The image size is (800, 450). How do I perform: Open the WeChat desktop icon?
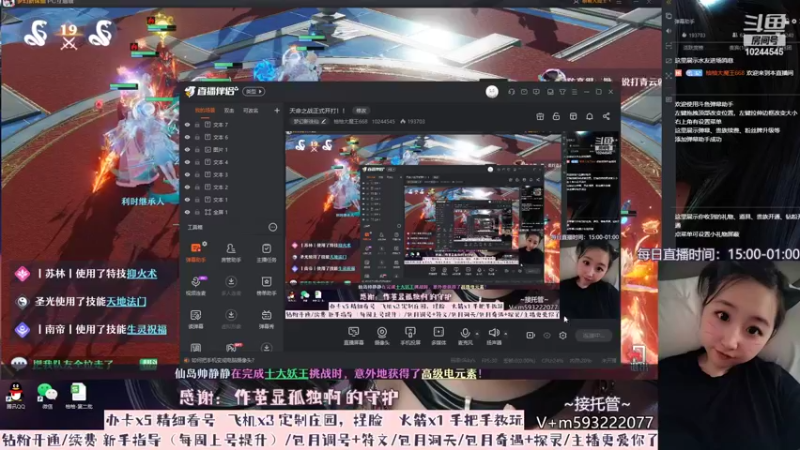click(47, 396)
